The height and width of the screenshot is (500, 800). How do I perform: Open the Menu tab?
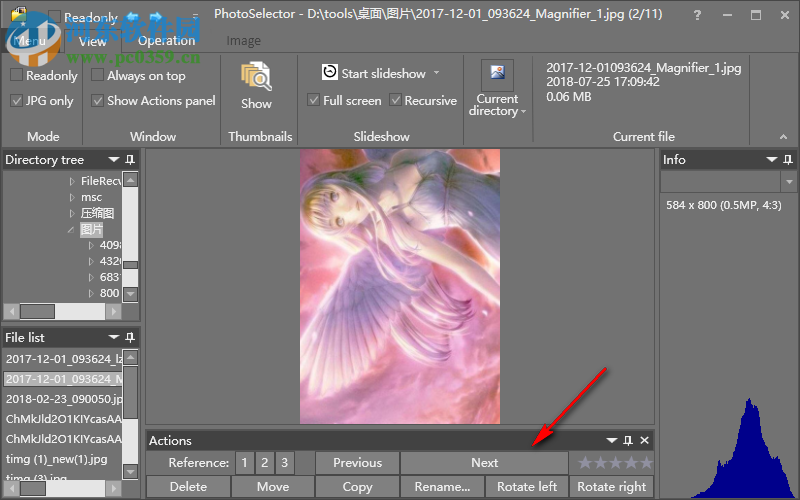(x=30, y=41)
